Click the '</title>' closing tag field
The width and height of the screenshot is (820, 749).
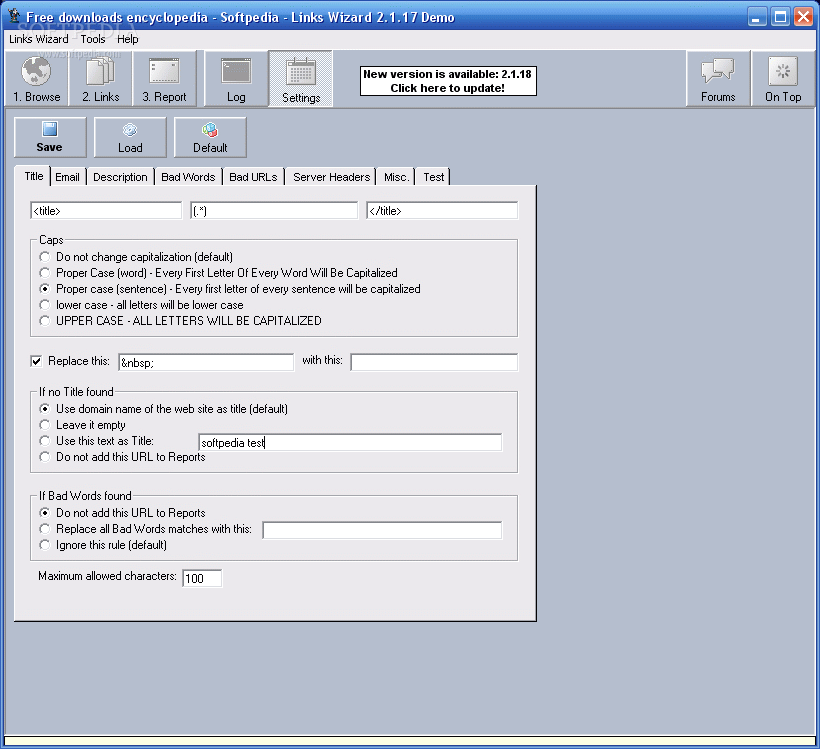coord(442,211)
